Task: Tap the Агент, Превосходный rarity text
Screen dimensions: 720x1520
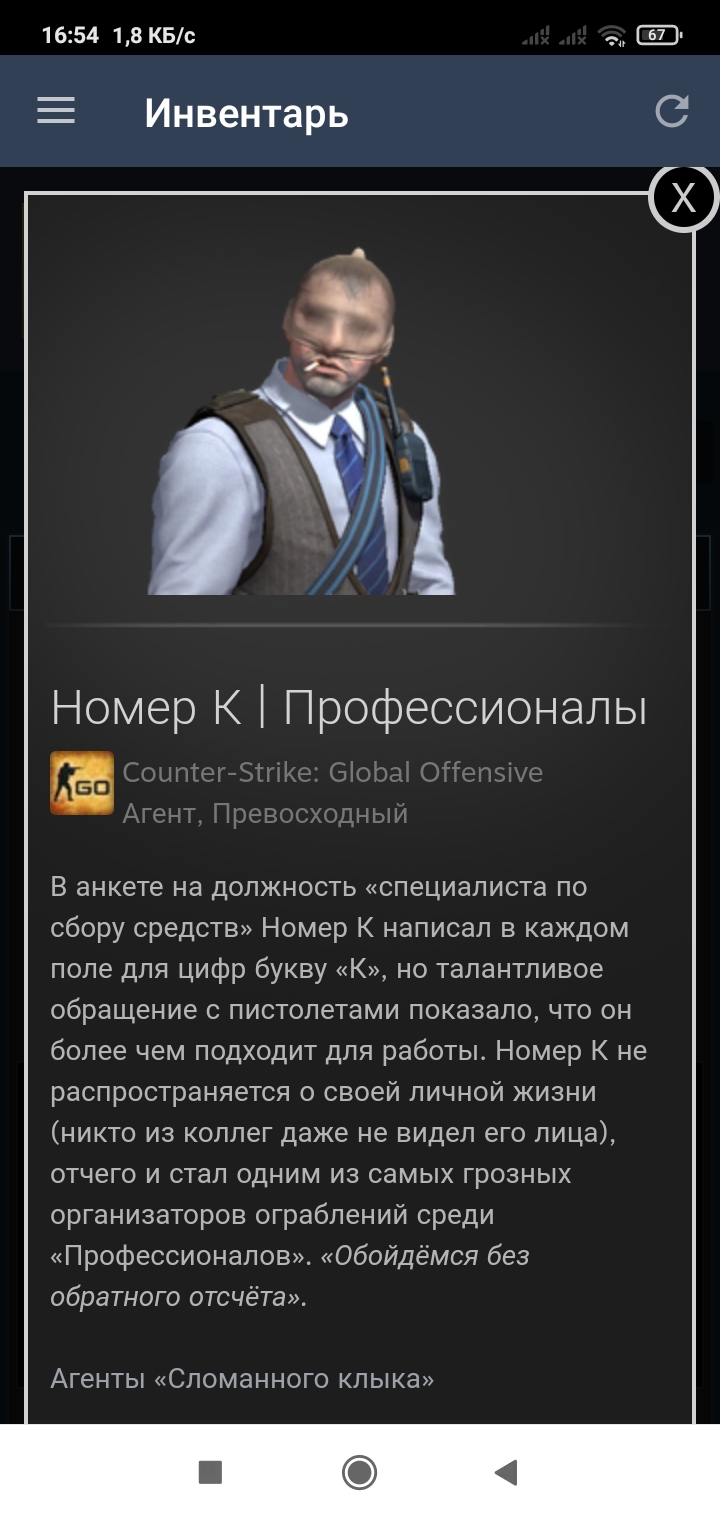Action: pos(265,813)
